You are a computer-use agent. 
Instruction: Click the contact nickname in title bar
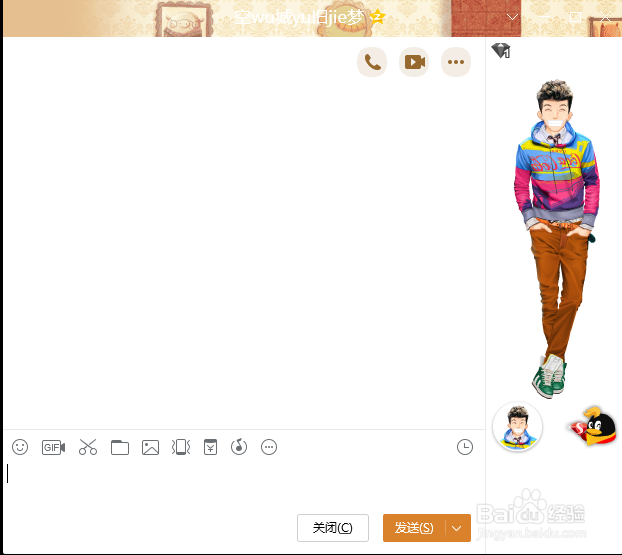[x=299, y=17]
